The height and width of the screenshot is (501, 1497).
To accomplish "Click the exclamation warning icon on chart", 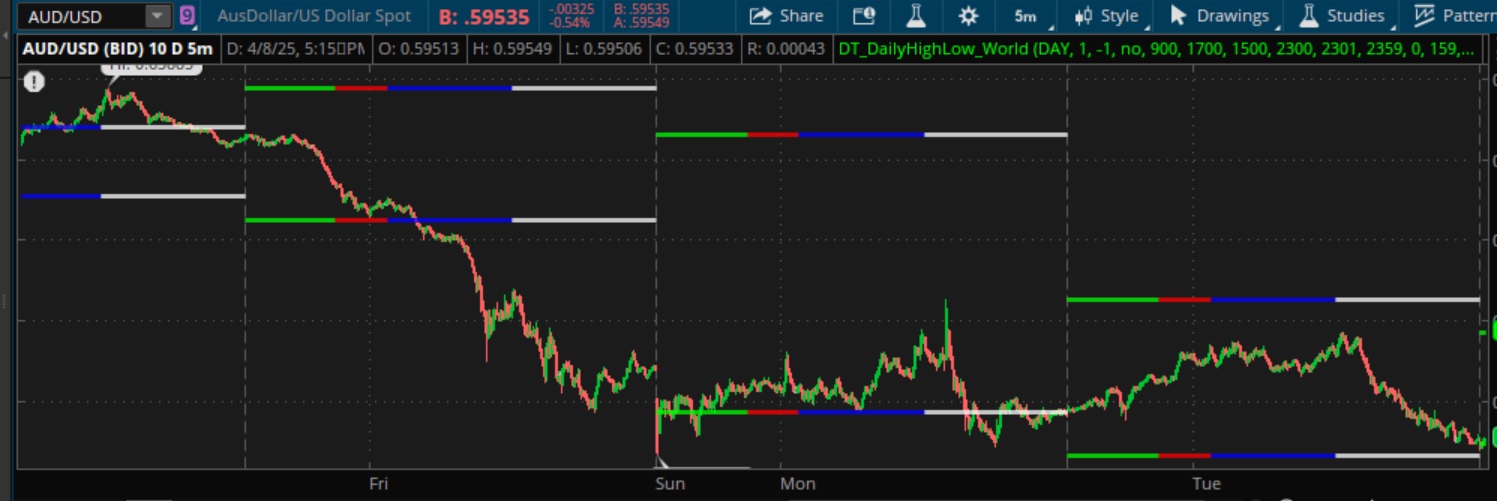I will coord(34,82).
